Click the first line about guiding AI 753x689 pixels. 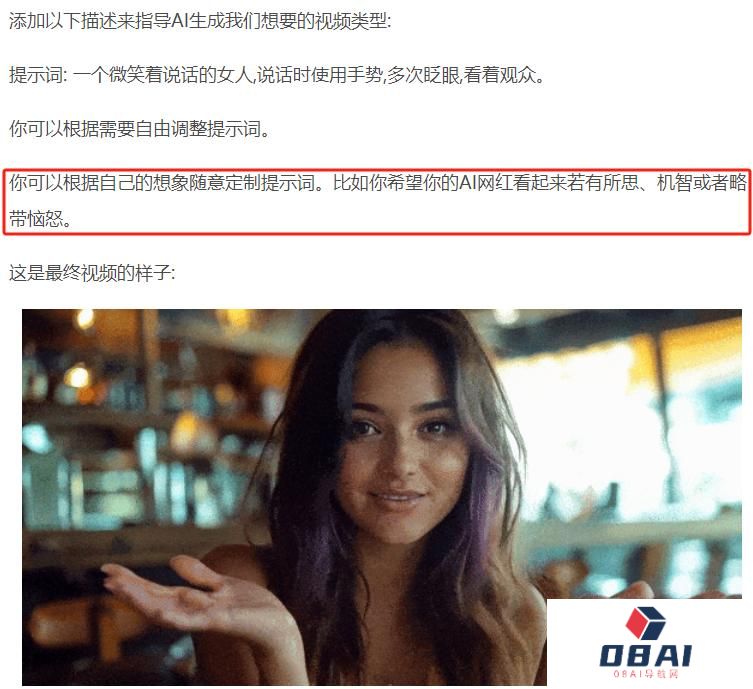click(x=200, y=22)
